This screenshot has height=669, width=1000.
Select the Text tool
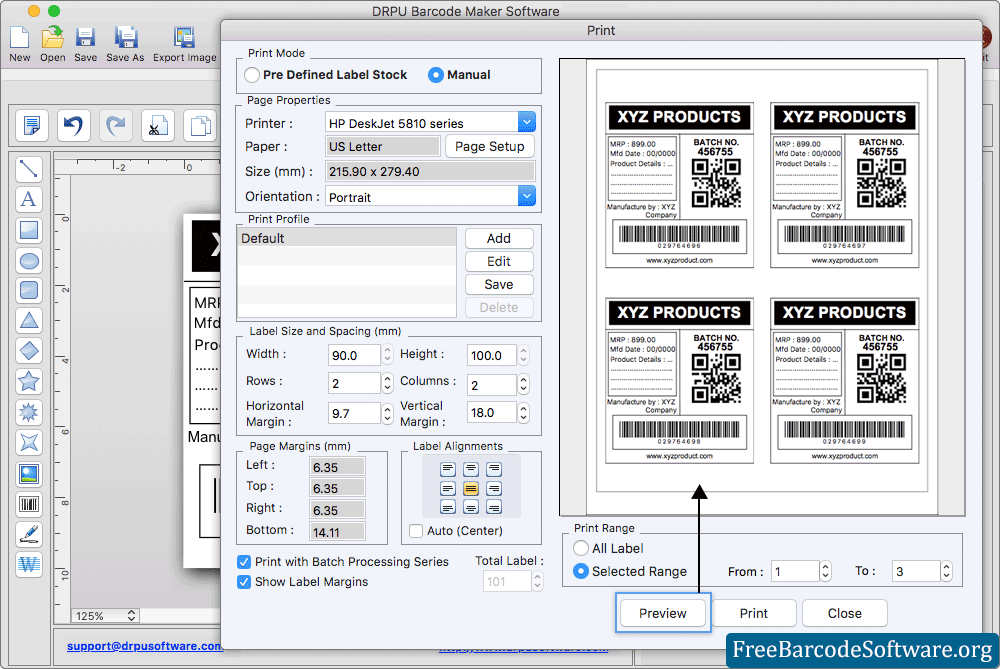coord(29,199)
